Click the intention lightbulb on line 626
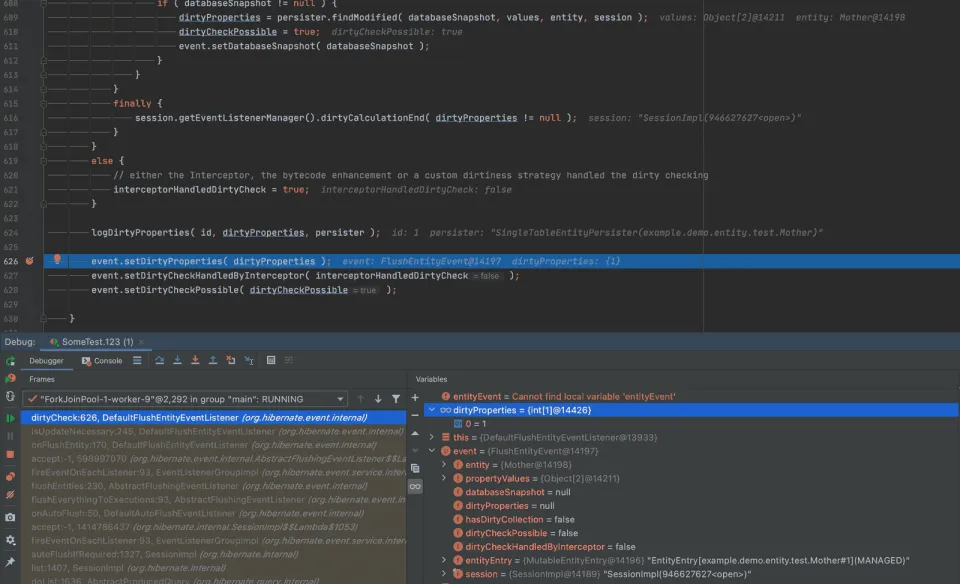Image resolution: width=960 pixels, height=584 pixels. 57,260
